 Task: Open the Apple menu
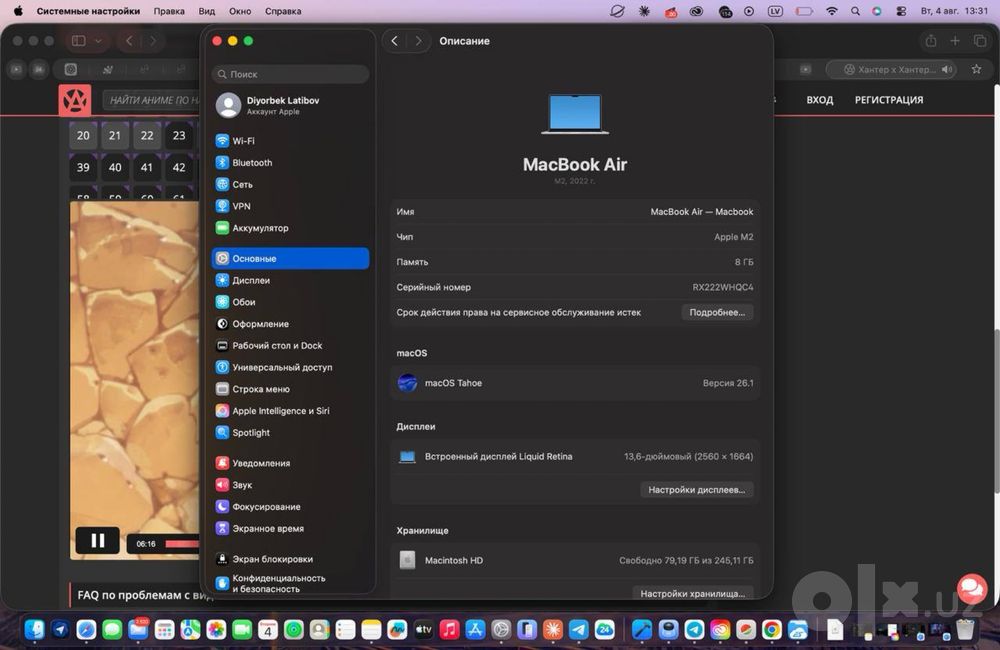click(x=18, y=11)
